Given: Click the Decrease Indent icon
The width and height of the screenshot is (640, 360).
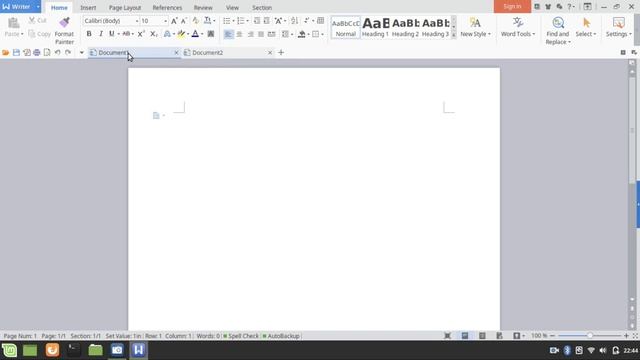Looking at the screenshot, I should coord(257,21).
